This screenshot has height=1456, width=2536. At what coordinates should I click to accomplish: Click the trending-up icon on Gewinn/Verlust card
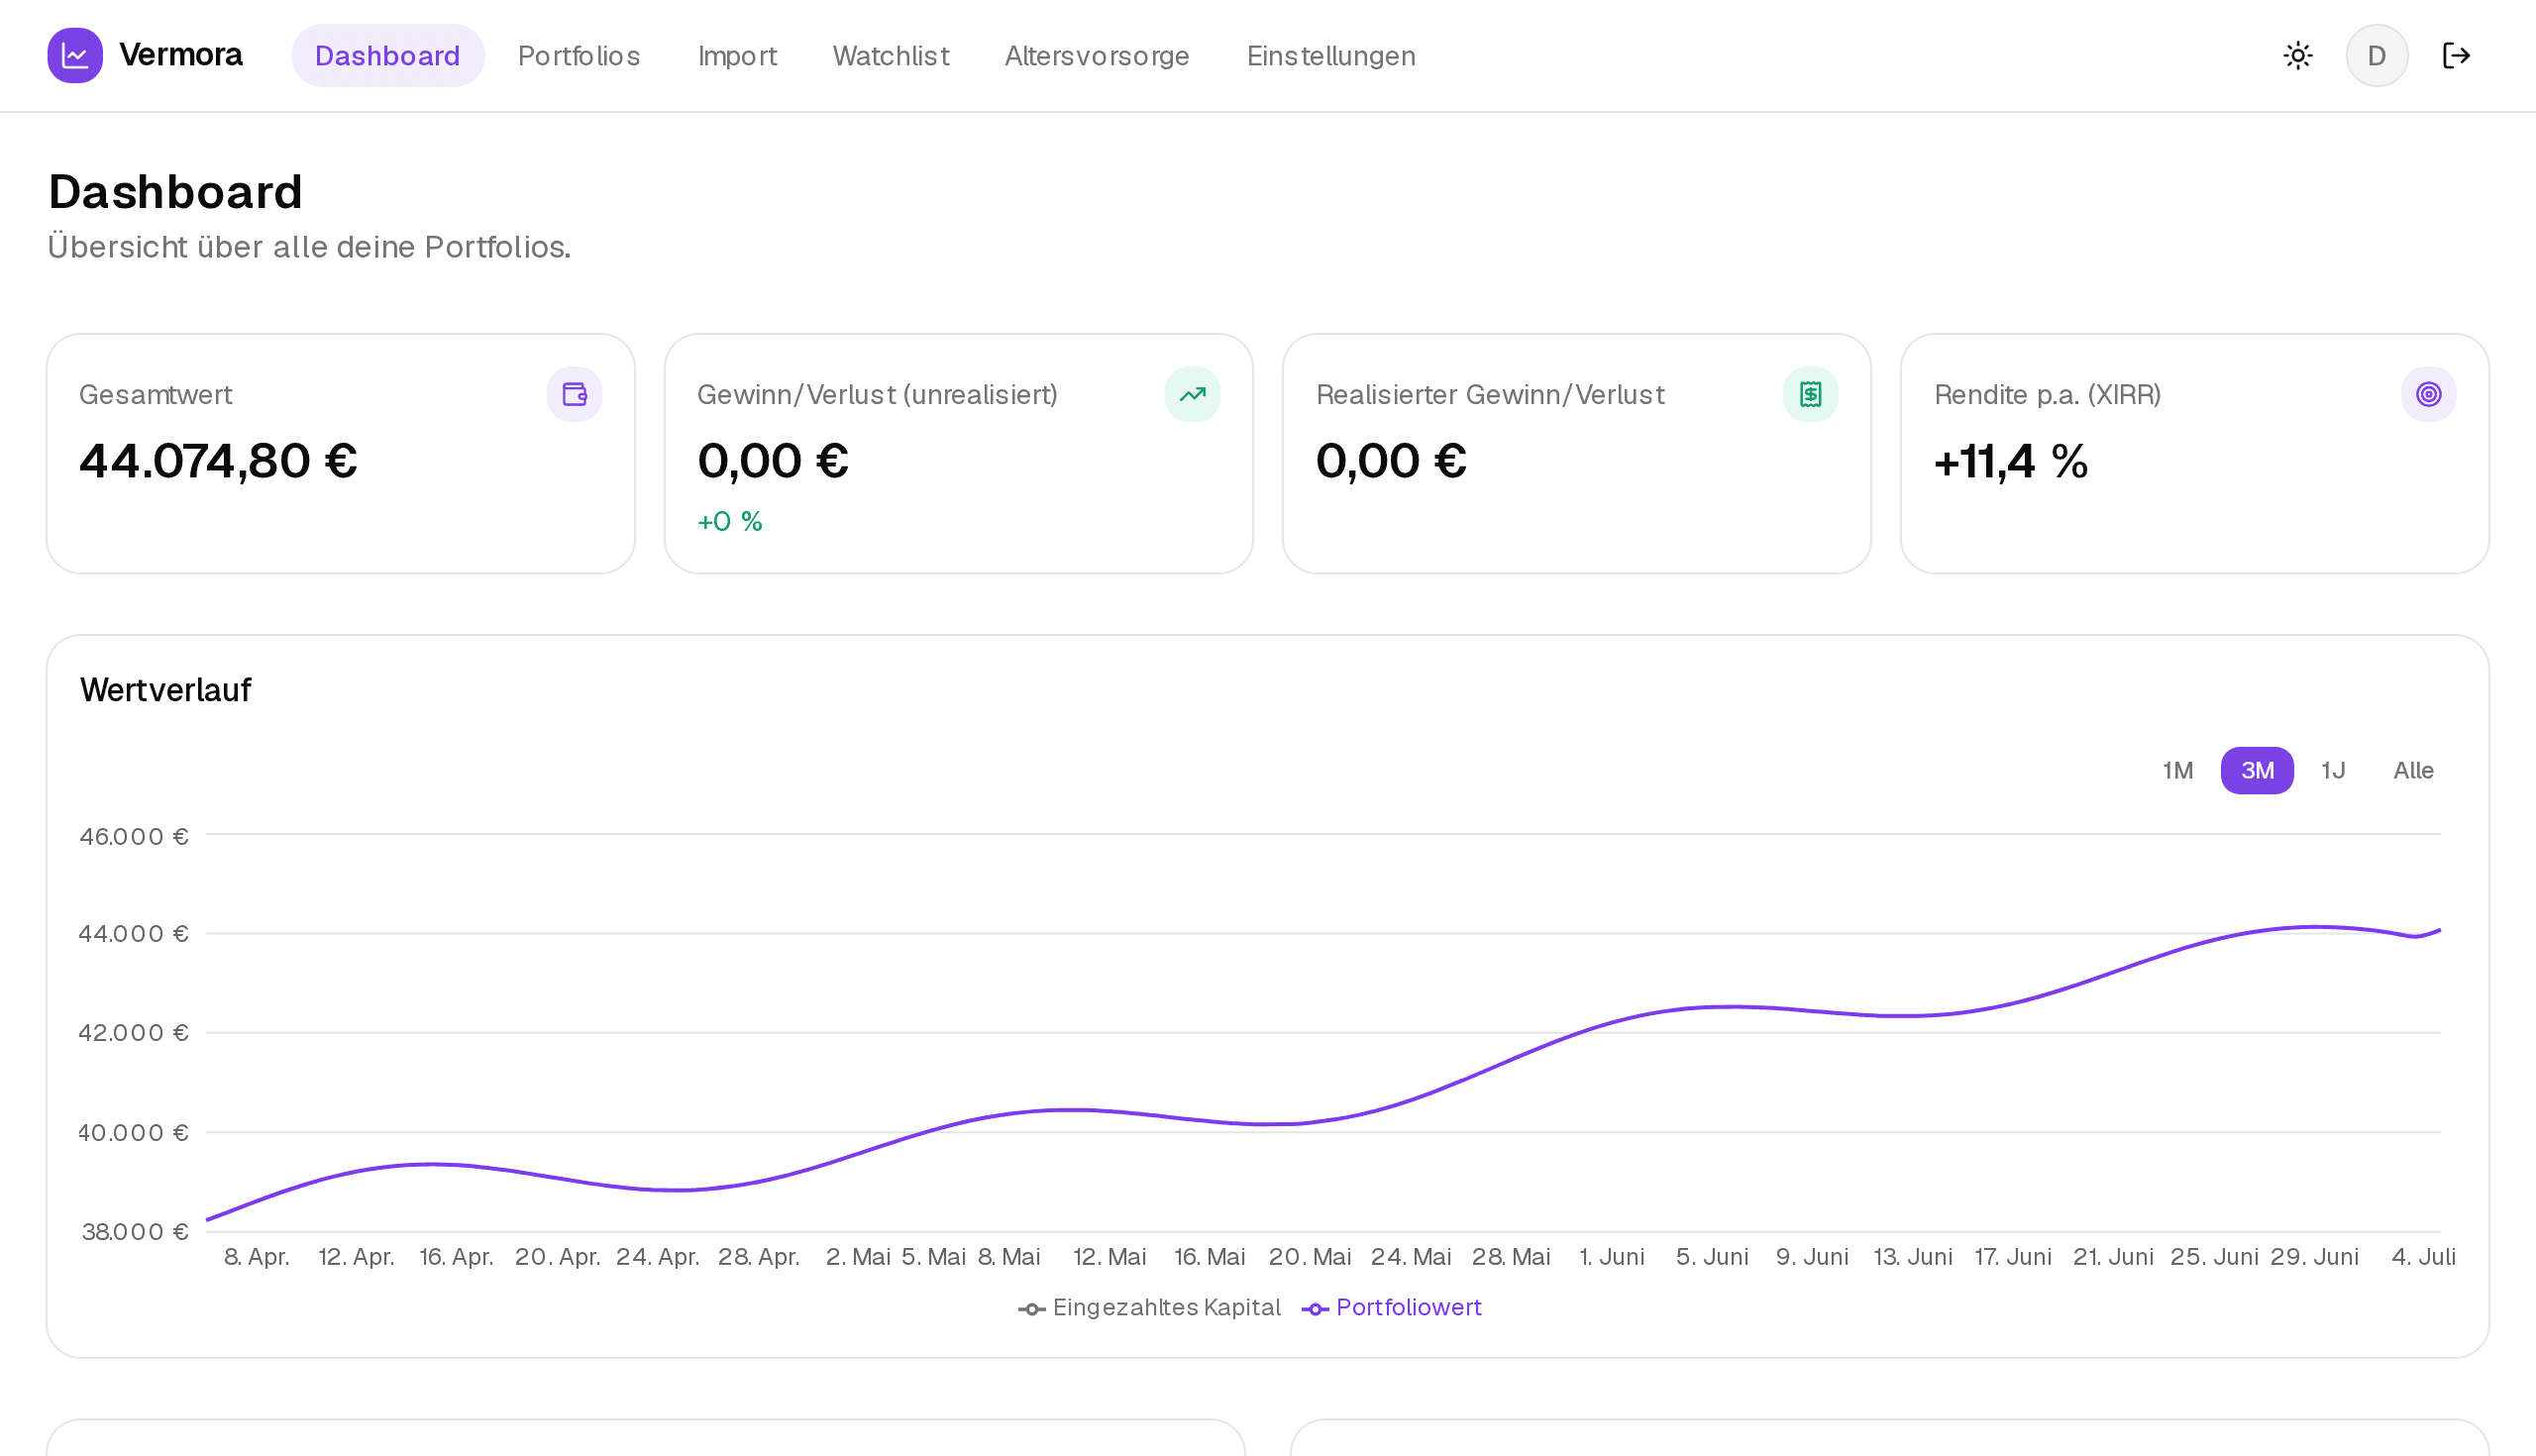(1192, 394)
